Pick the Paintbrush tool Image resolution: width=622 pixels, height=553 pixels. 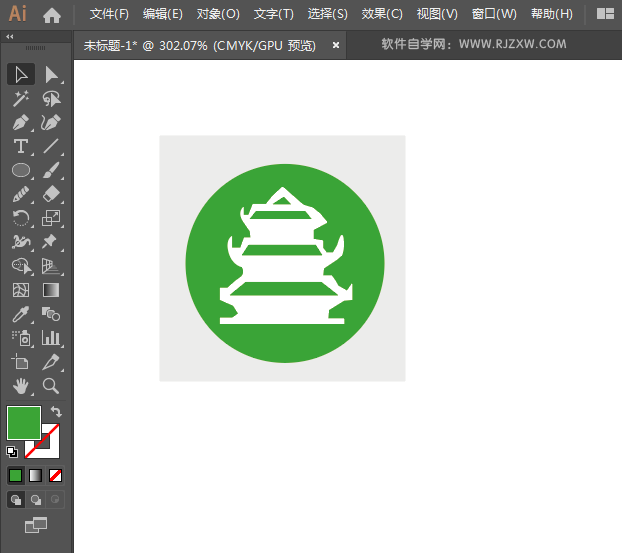[x=51, y=171]
